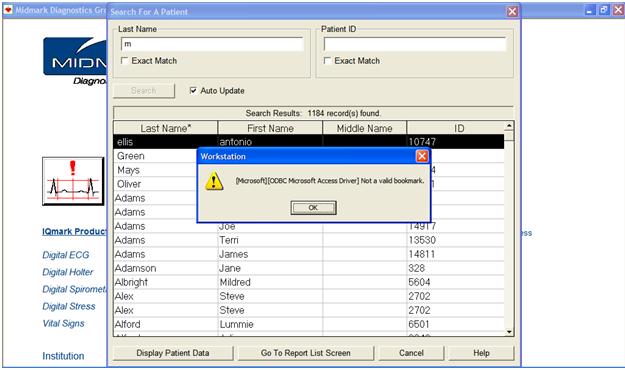The width and height of the screenshot is (625, 370).
Task: Click the Display Patient Data button
Action: (173, 353)
